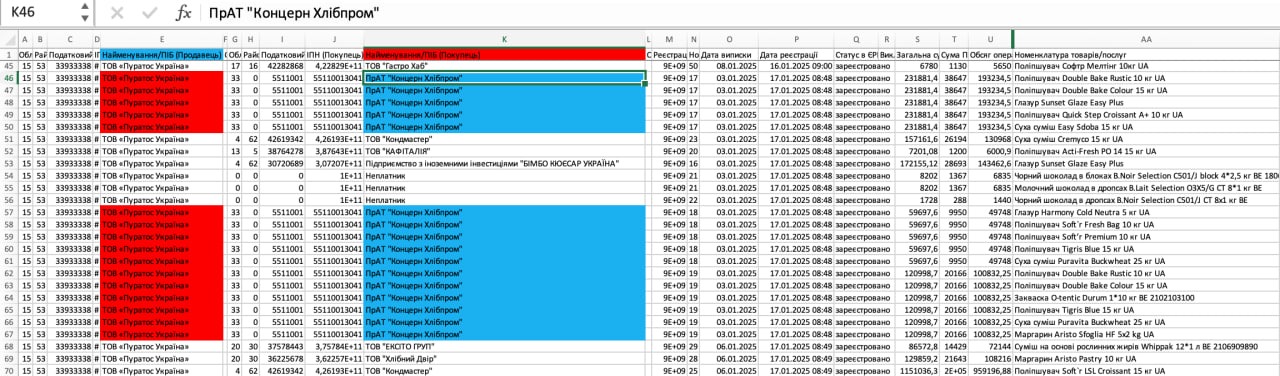This screenshot has width=1280, height=376.
Task: Select row 57 header number
Action: pos(9,212)
